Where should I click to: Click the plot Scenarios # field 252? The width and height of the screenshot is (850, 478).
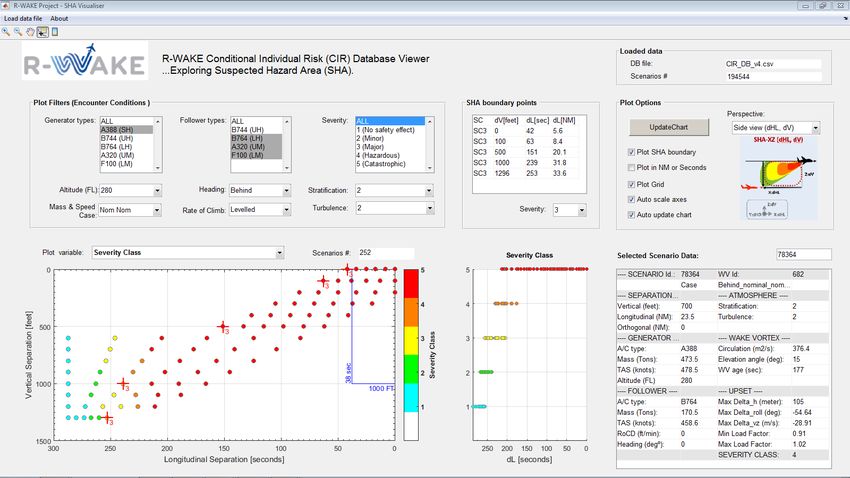pos(385,253)
